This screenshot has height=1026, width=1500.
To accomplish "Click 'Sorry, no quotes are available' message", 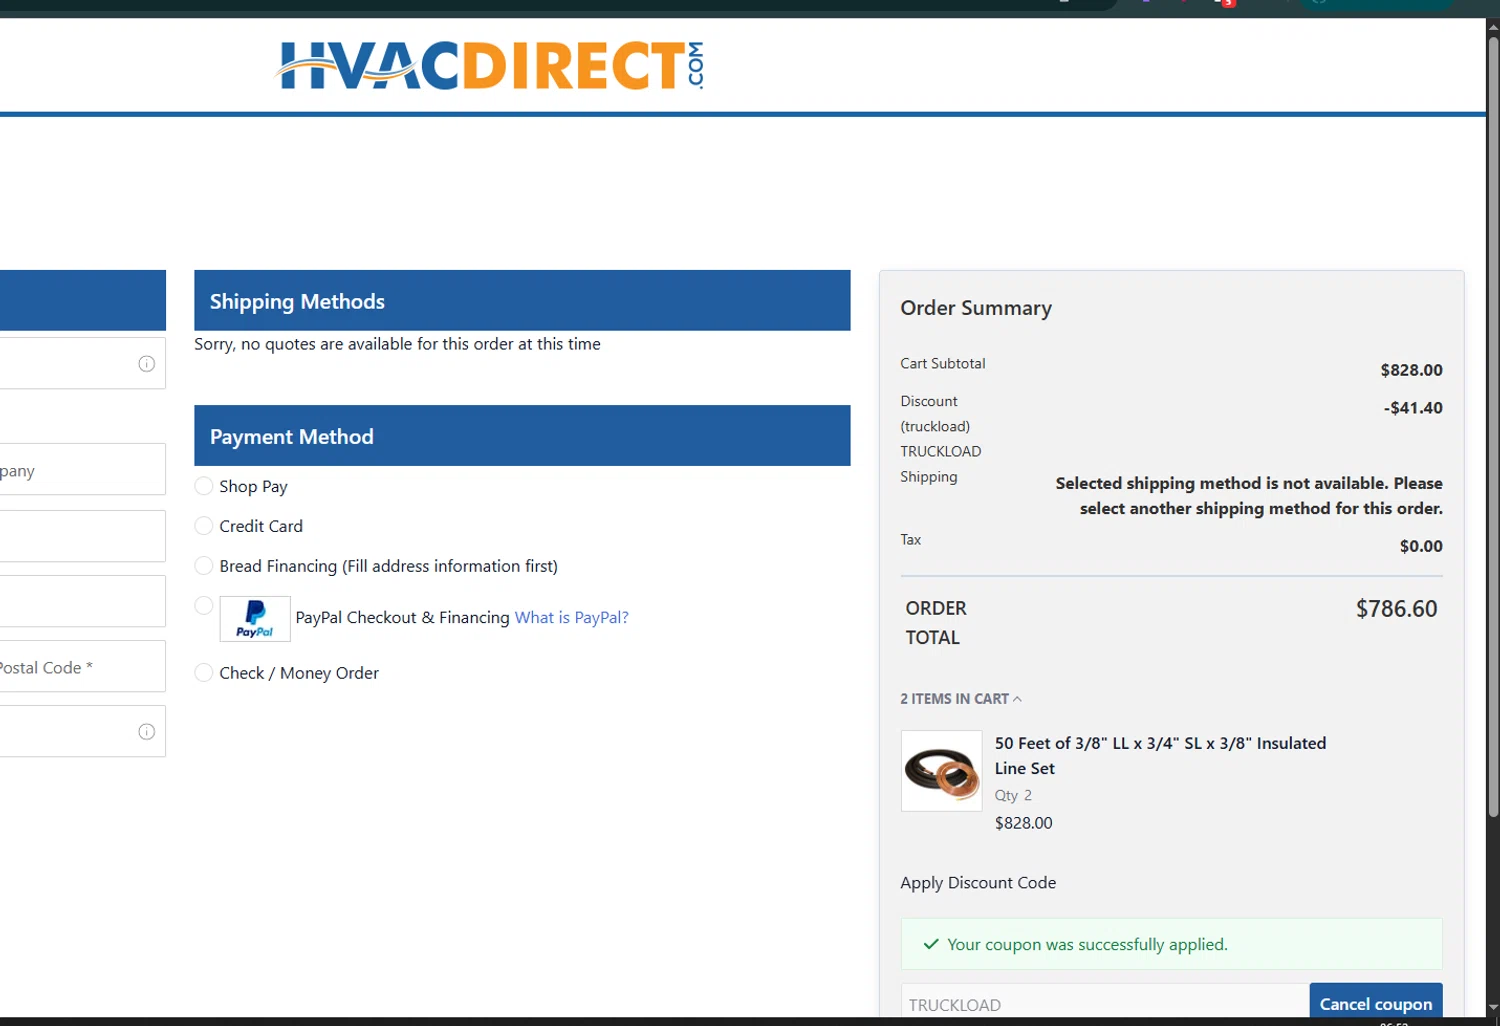I will (397, 344).
